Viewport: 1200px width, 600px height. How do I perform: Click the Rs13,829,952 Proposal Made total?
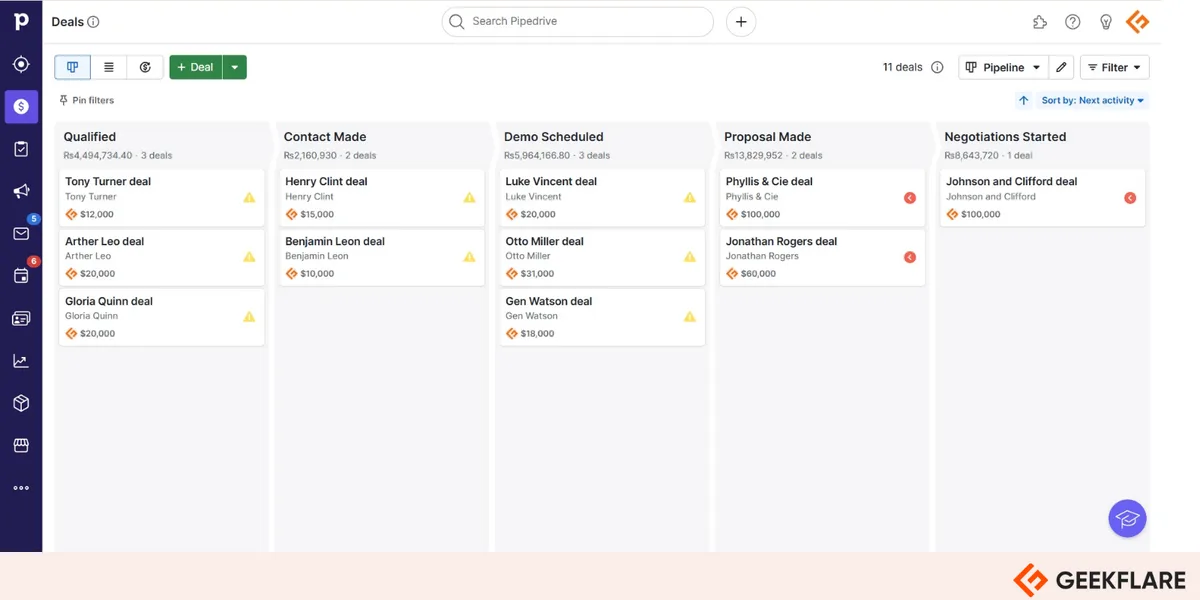753,156
